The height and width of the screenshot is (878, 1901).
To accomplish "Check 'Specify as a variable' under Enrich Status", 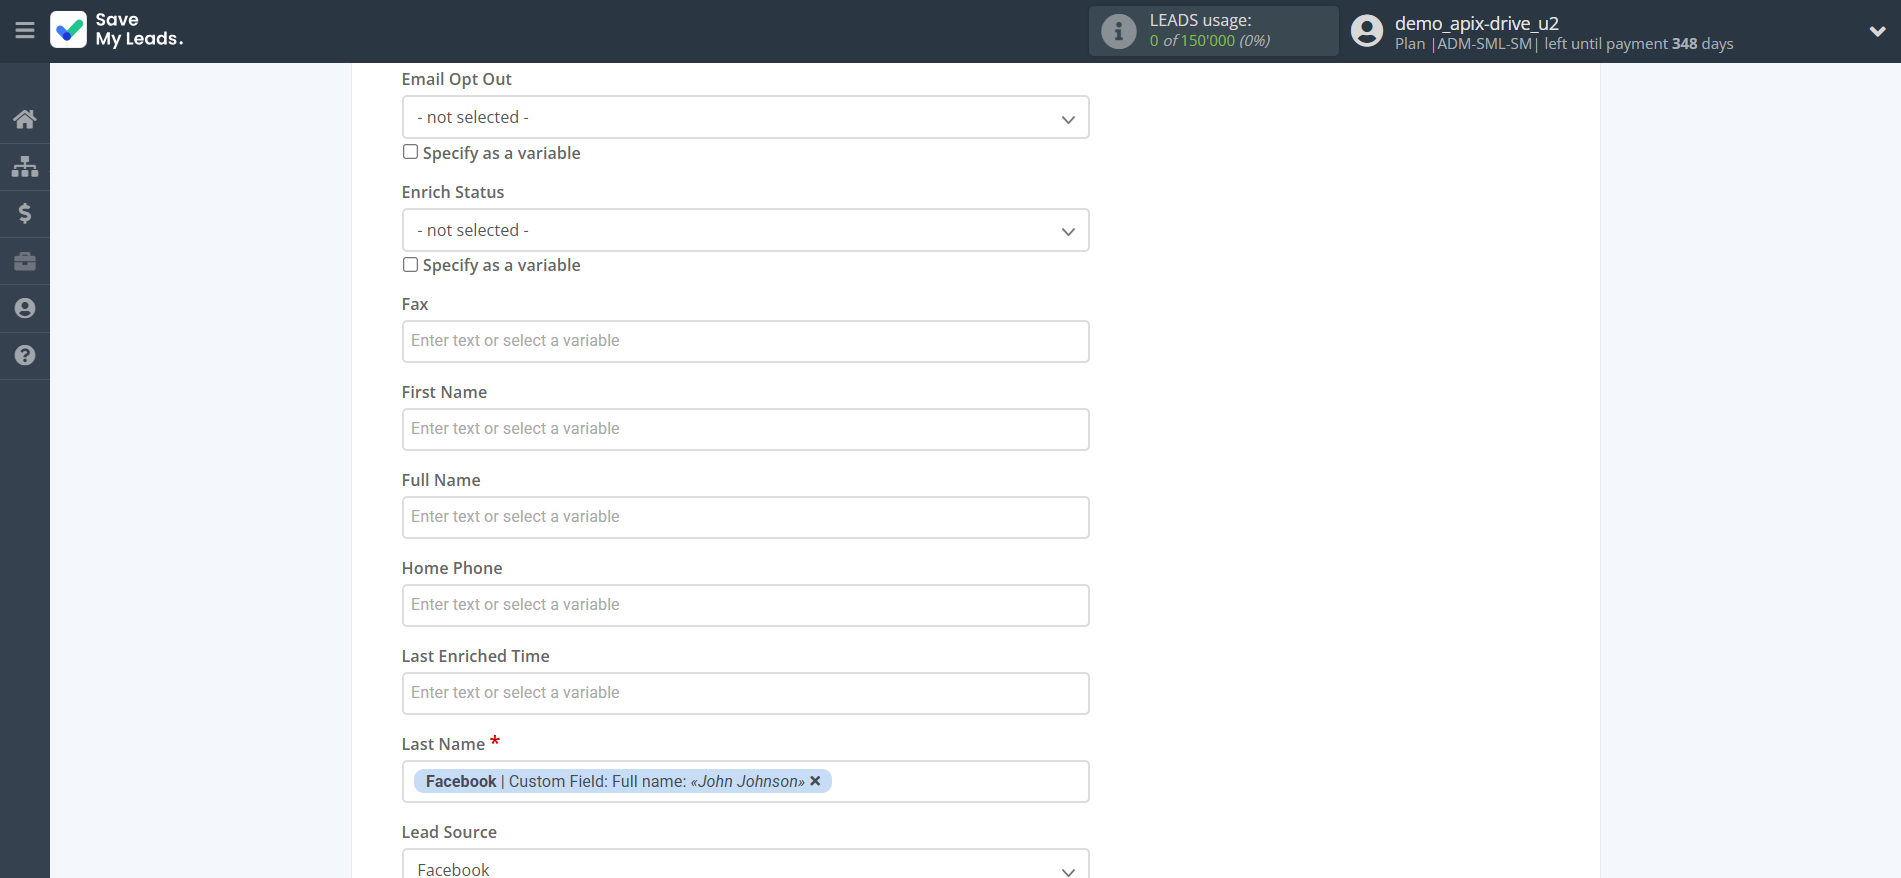I will 410,265.
